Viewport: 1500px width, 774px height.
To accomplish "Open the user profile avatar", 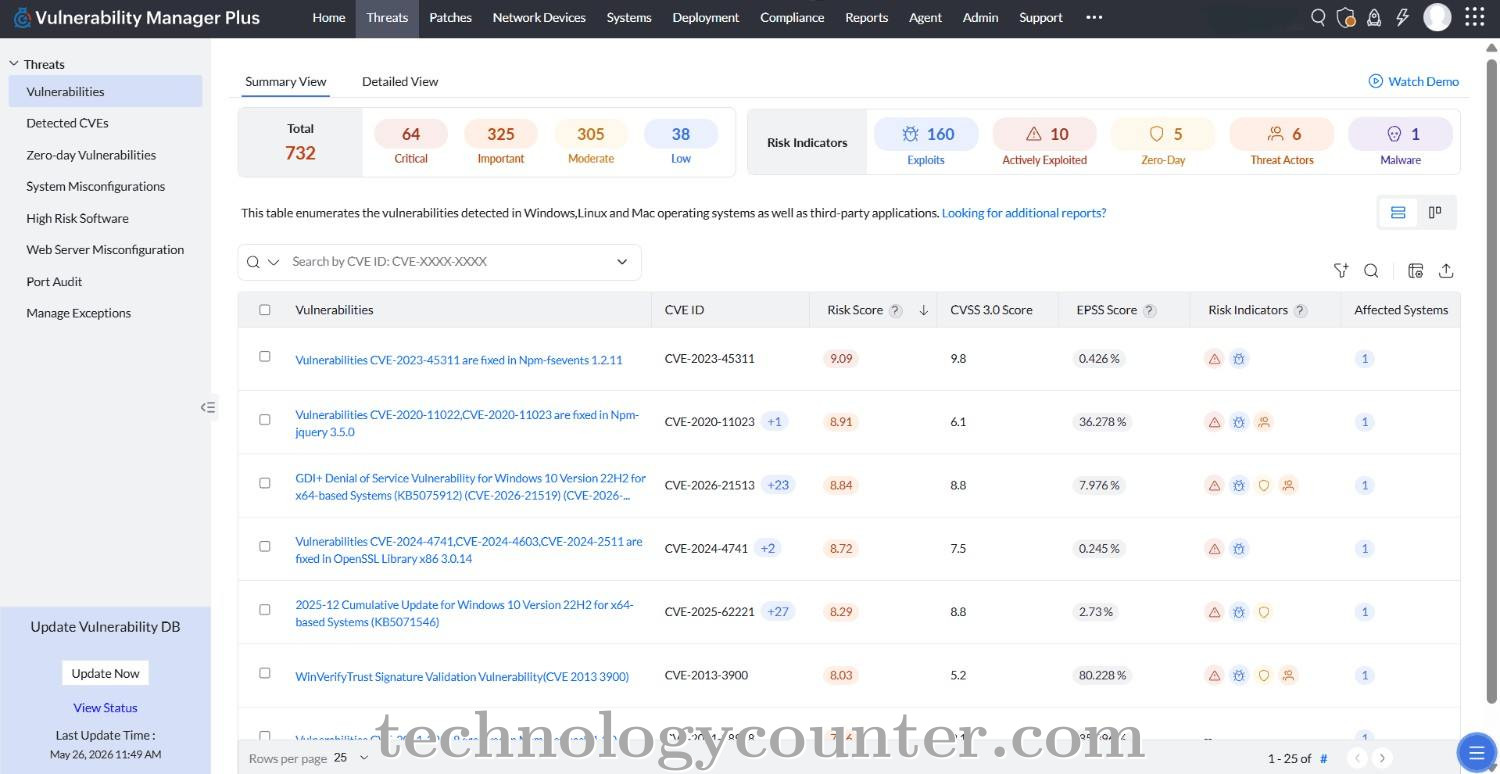I will 1437,17.
